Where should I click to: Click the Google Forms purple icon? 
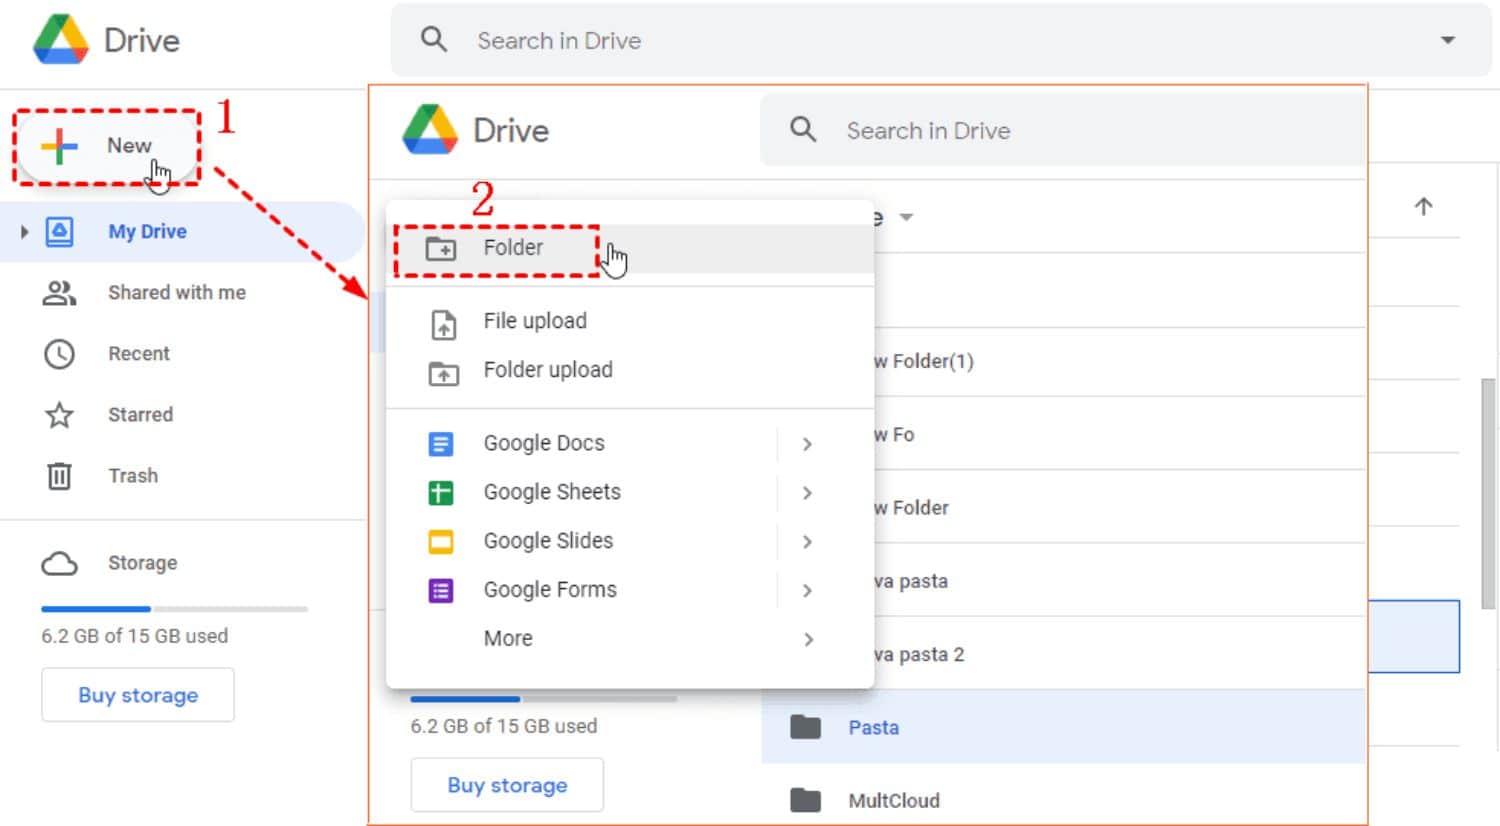point(440,591)
